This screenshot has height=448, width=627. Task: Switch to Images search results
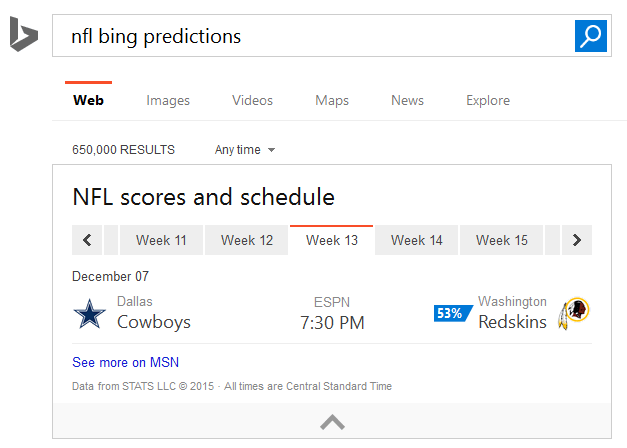pyautogui.click(x=168, y=100)
